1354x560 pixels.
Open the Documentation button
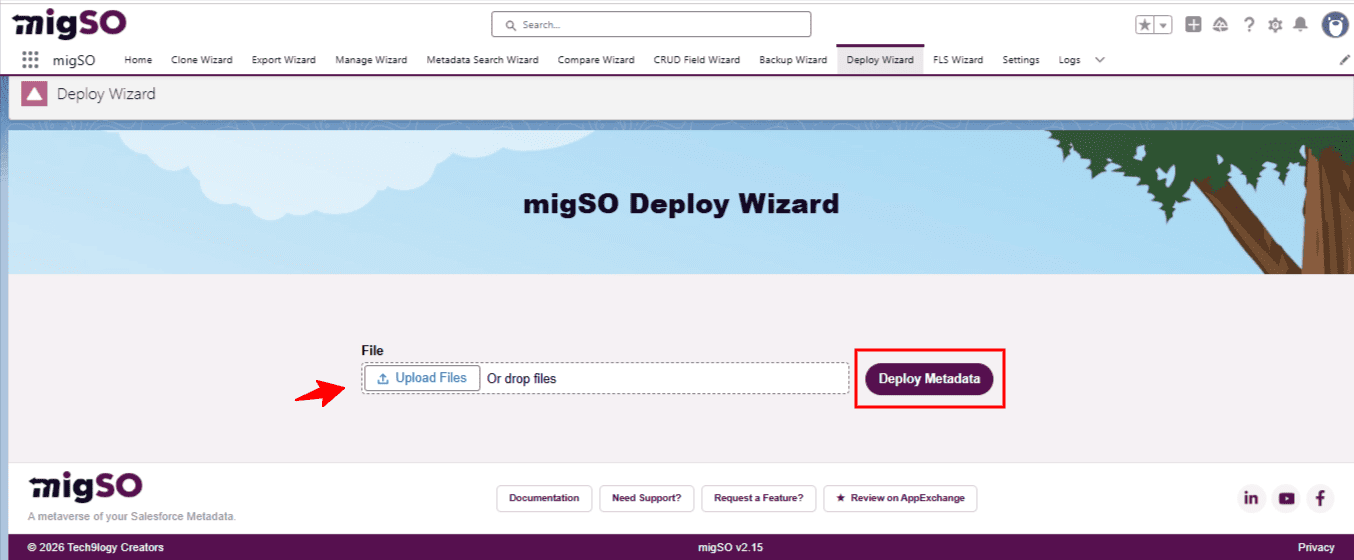[x=544, y=498]
